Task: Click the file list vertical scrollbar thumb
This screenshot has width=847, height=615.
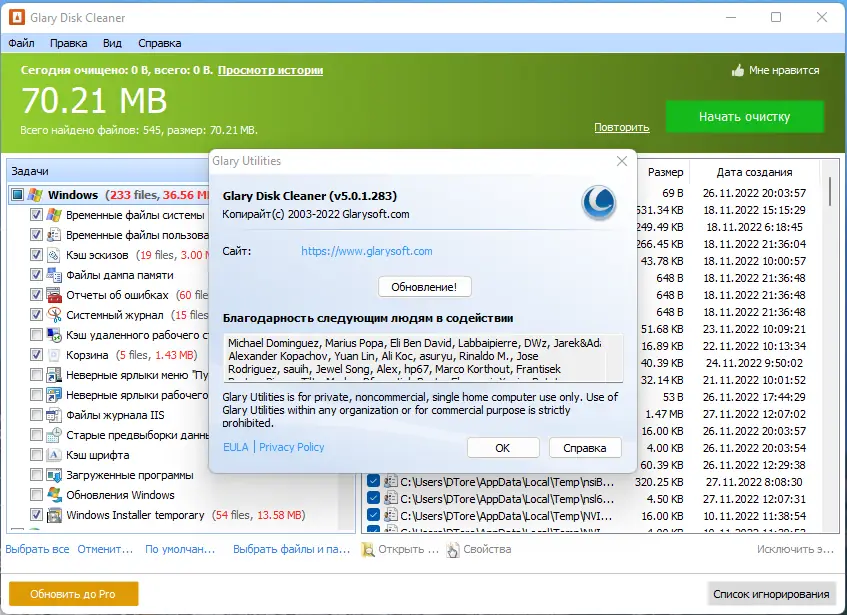Action: (x=830, y=191)
